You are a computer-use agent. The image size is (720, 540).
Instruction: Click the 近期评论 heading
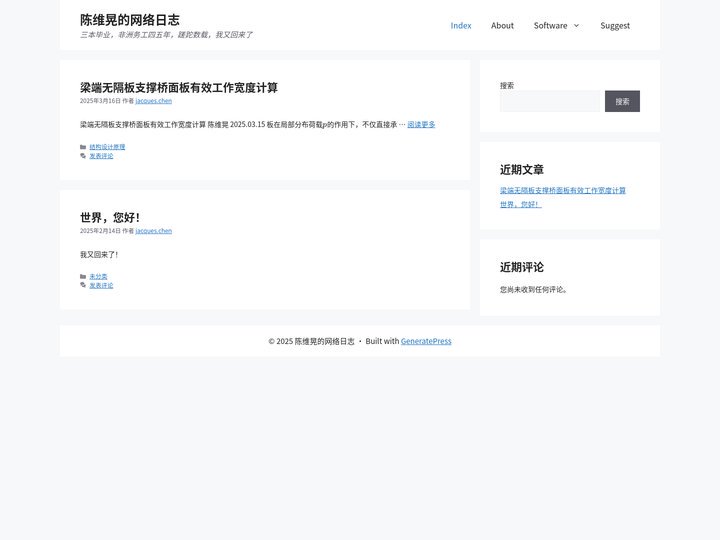click(522, 267)
